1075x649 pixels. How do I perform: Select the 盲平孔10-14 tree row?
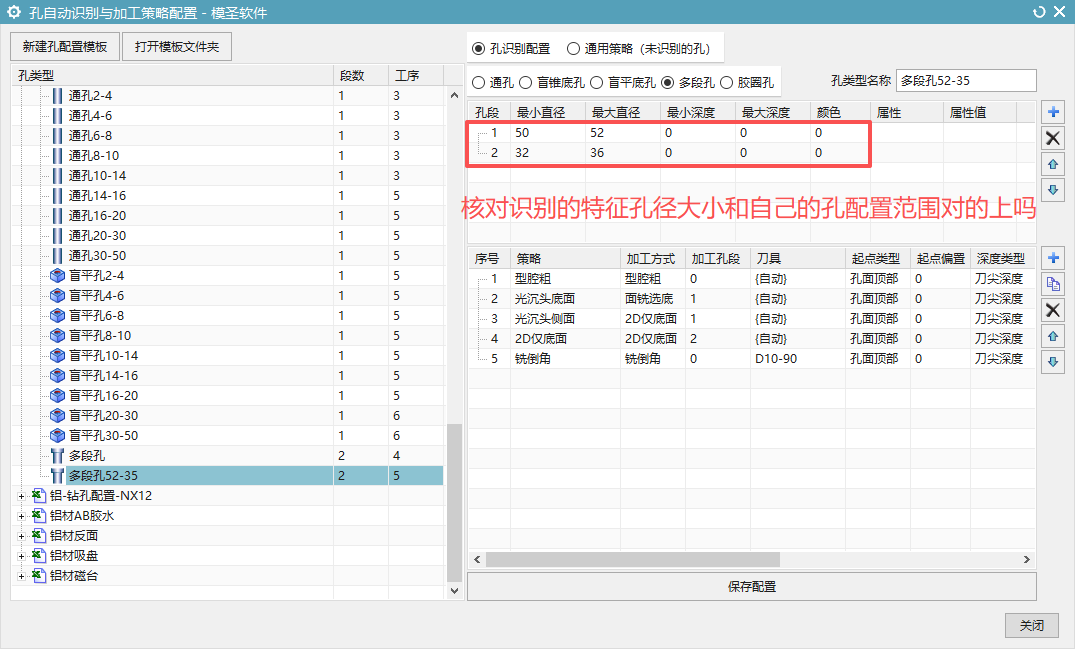pyautogui.click(x=227, y=356)
